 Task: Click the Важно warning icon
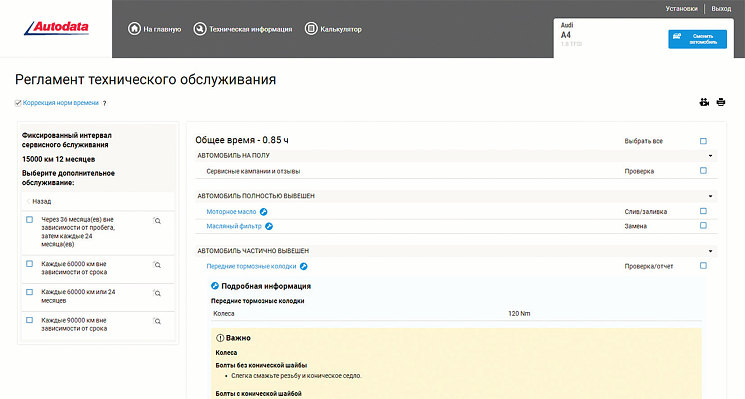pos(220,338)
